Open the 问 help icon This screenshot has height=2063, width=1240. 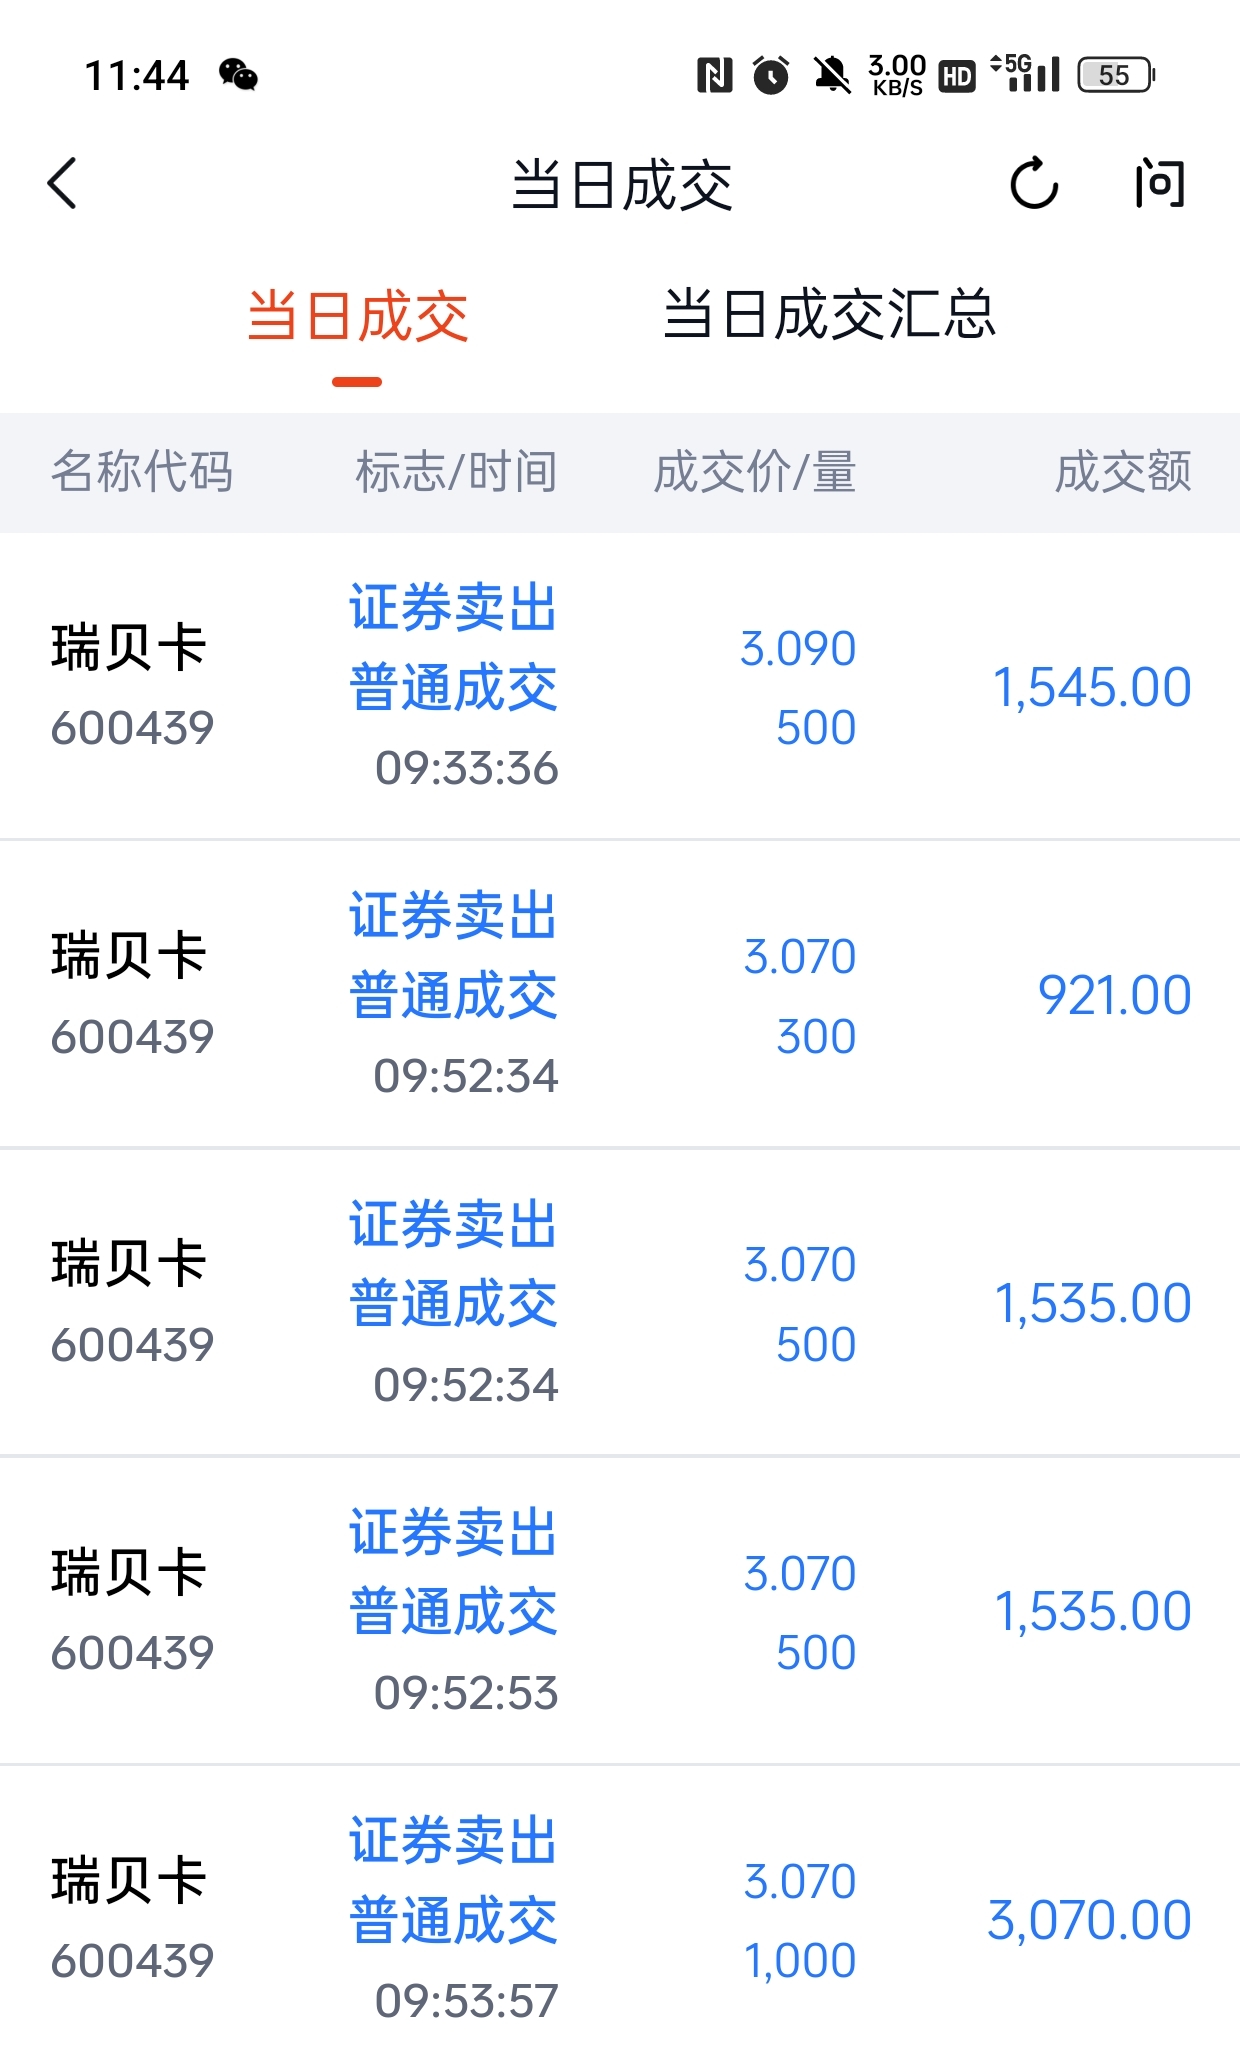(x=1159, y=184)
